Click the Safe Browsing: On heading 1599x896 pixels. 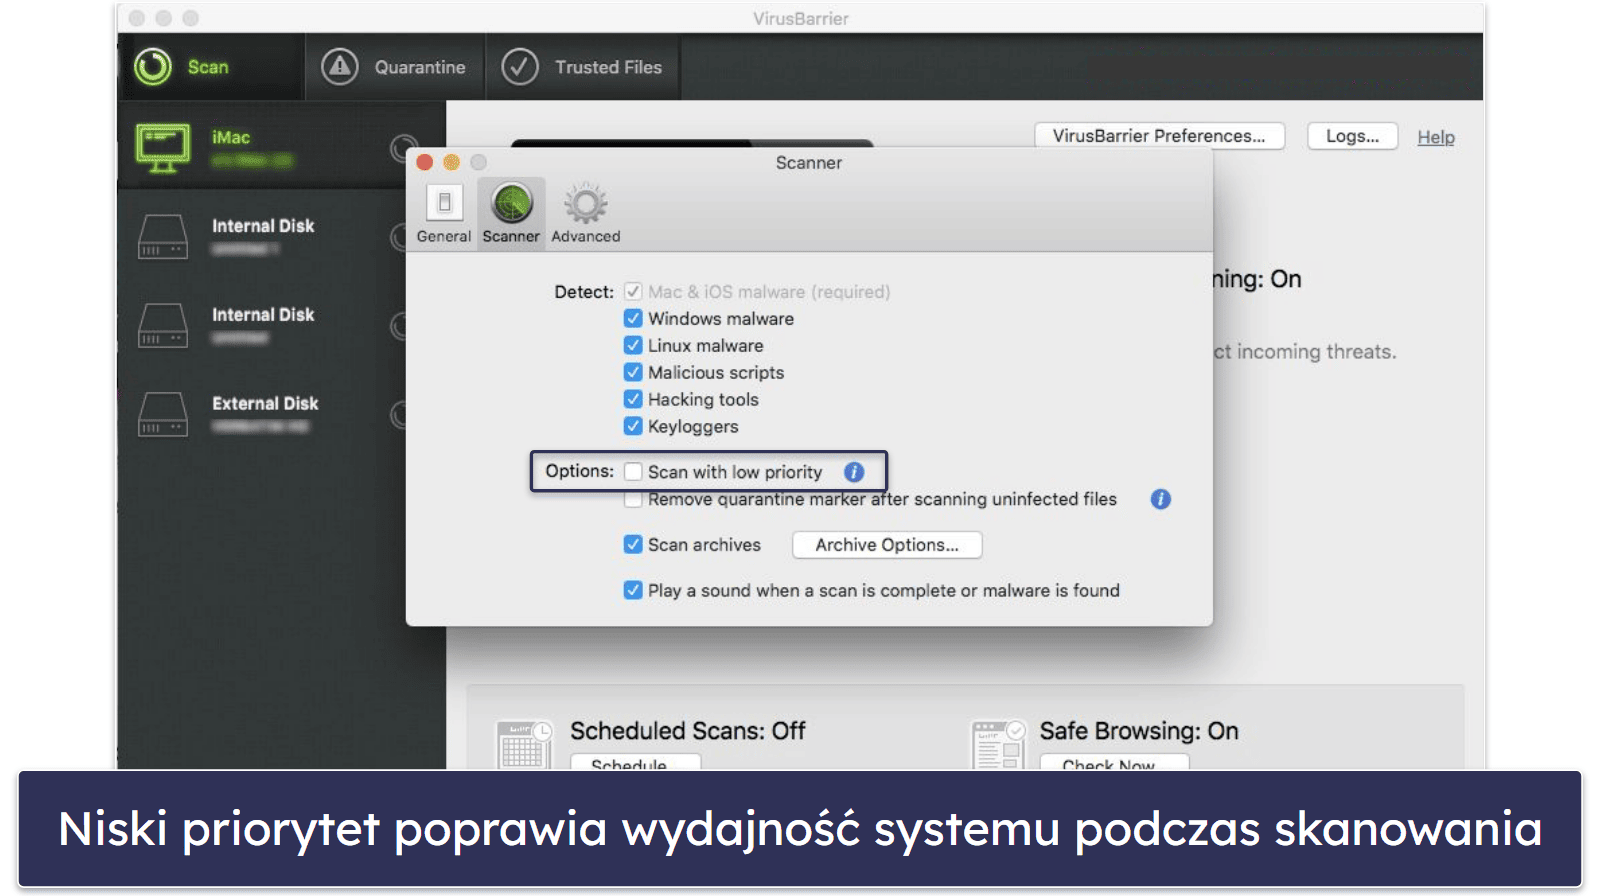[x=1139, y=731]
